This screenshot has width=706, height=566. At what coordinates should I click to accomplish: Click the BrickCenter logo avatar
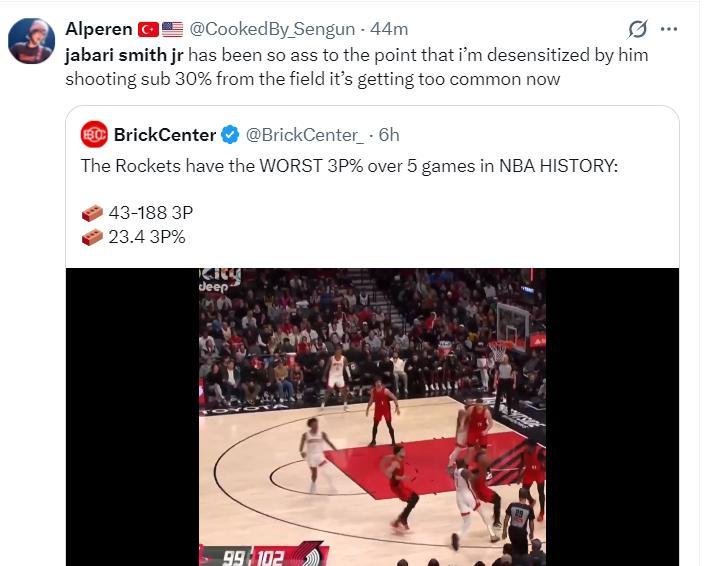coord(94,134)
